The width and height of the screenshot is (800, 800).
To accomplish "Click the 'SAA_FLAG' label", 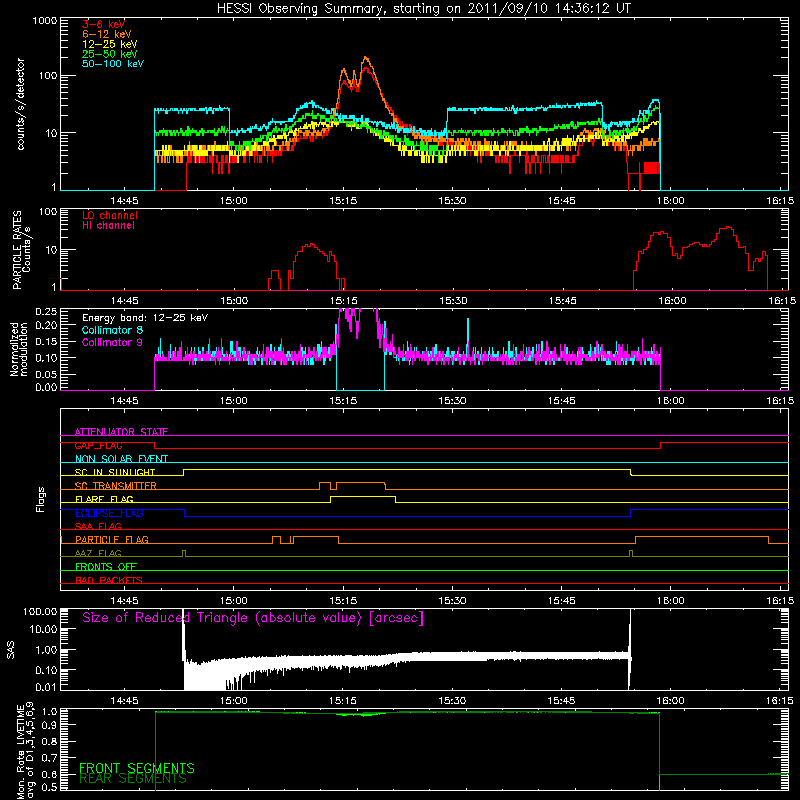I will point(98,526).
